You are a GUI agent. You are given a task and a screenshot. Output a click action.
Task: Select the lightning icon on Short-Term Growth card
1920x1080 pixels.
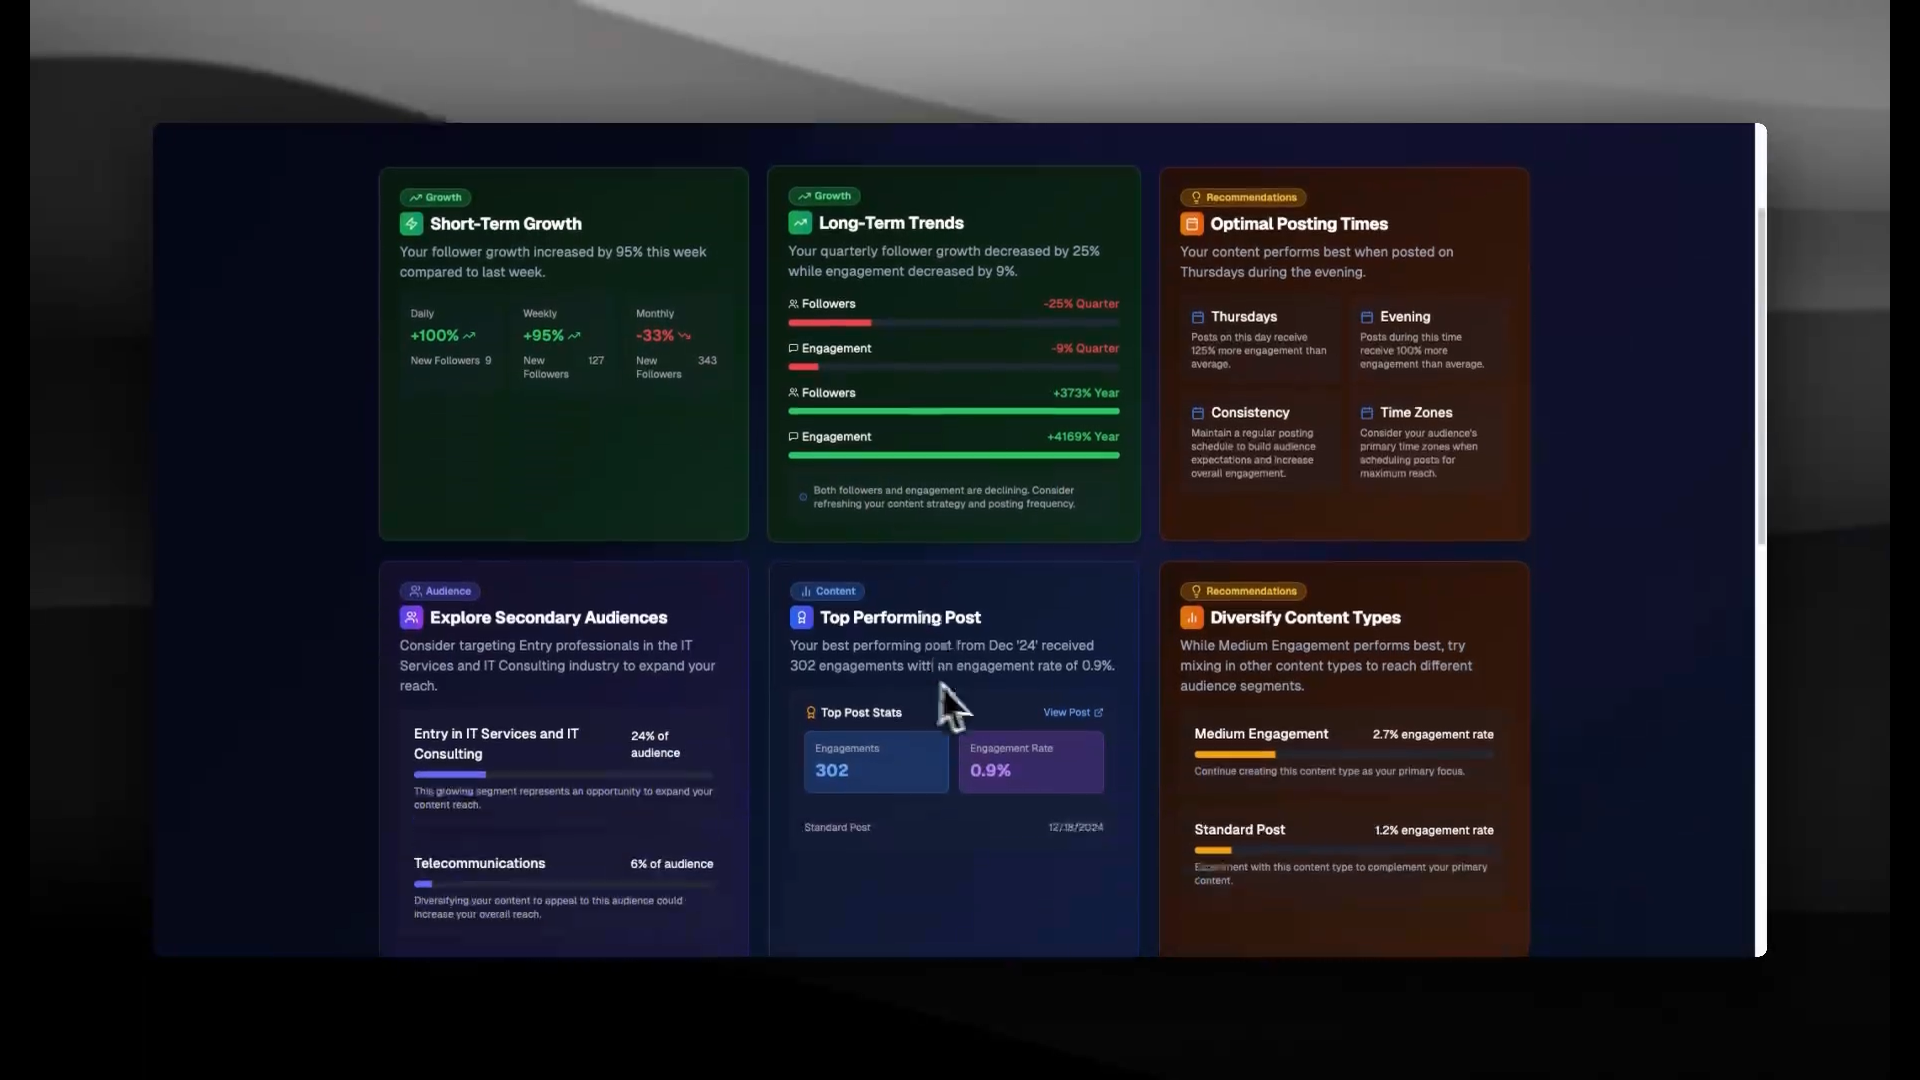tap(411, 223)
